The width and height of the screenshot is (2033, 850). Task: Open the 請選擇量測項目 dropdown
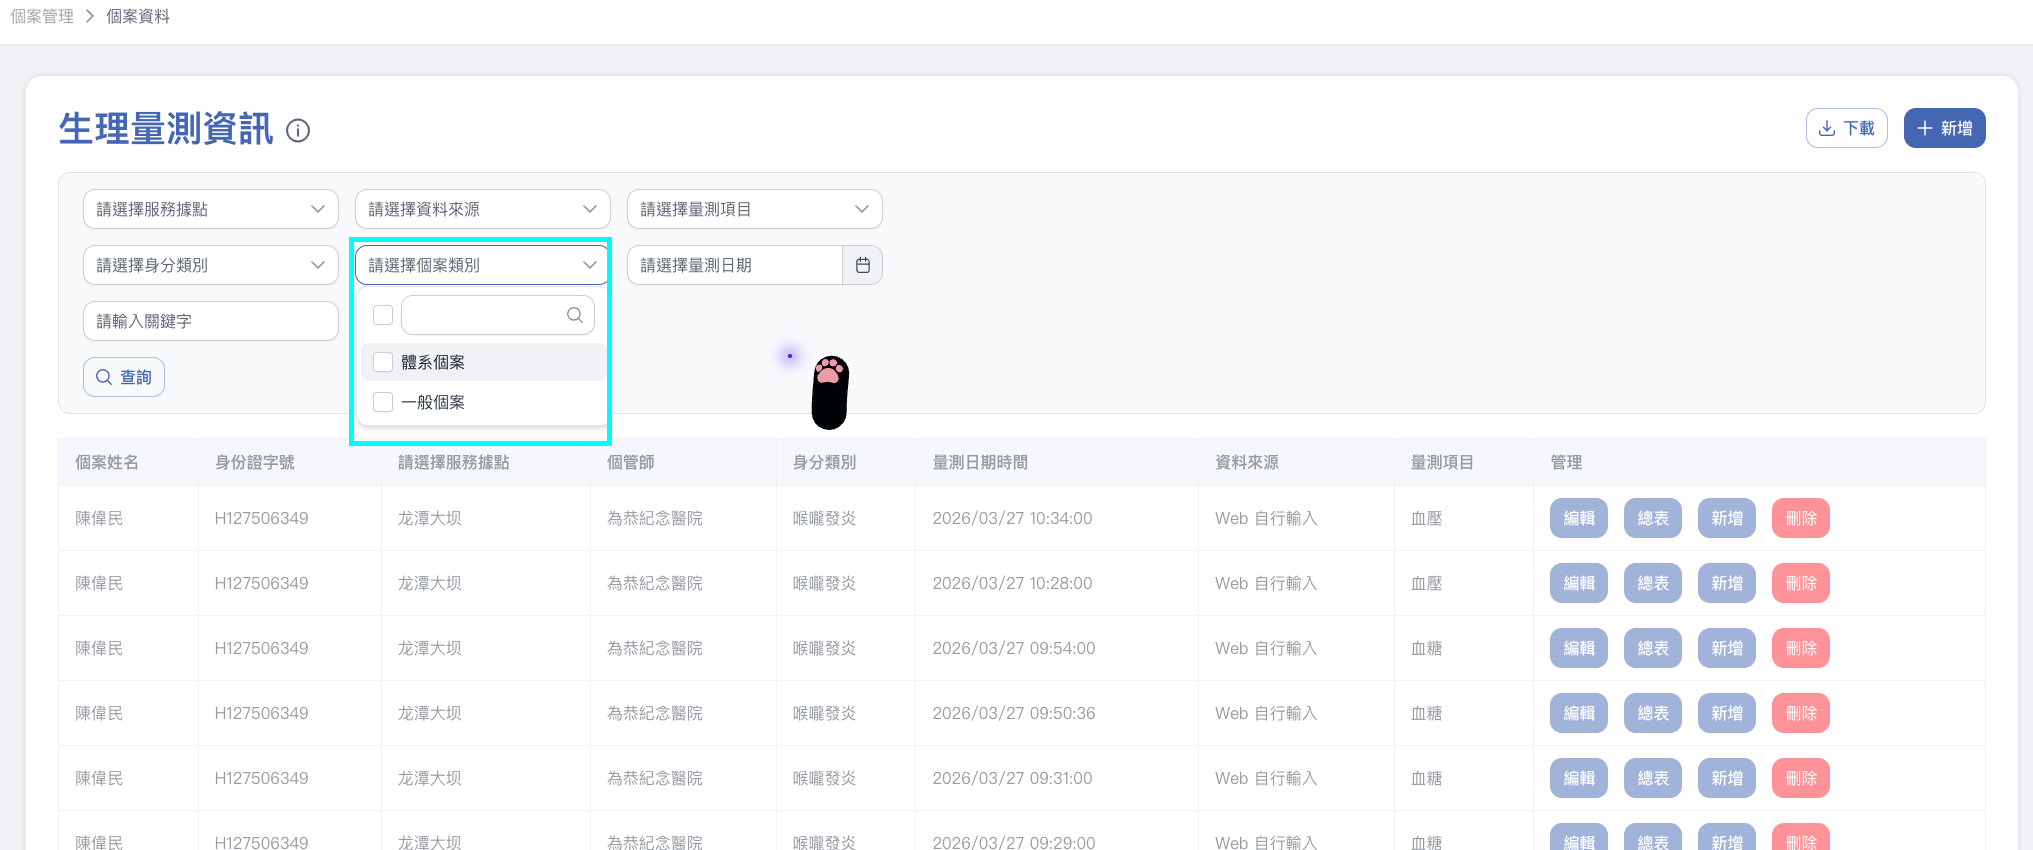click(754, 209)
